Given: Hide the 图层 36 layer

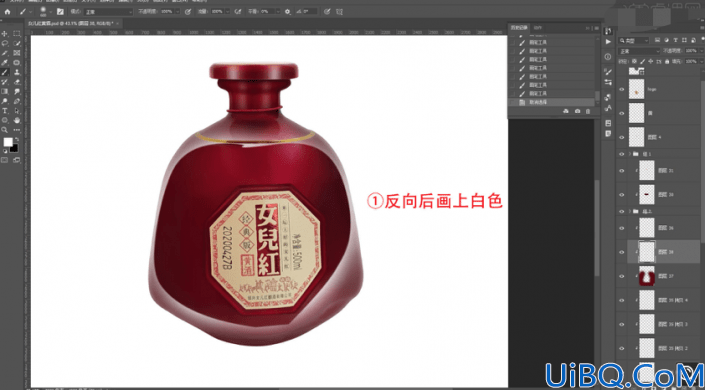Looking at the screenshot, I should click(622, 228).
